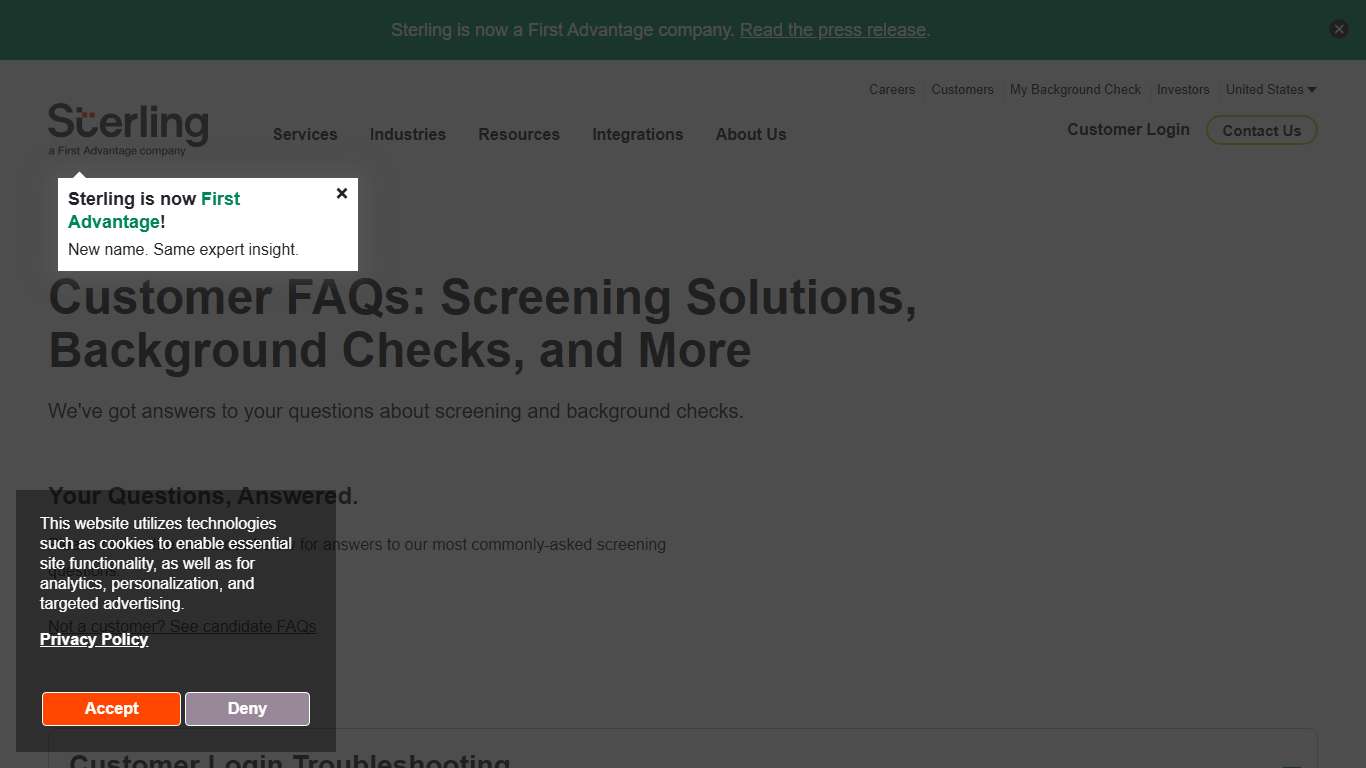Image resolution: width=1366 pixels, height=768 pixels.
Task: Open My Background Check
Action: pos(1075,89)
